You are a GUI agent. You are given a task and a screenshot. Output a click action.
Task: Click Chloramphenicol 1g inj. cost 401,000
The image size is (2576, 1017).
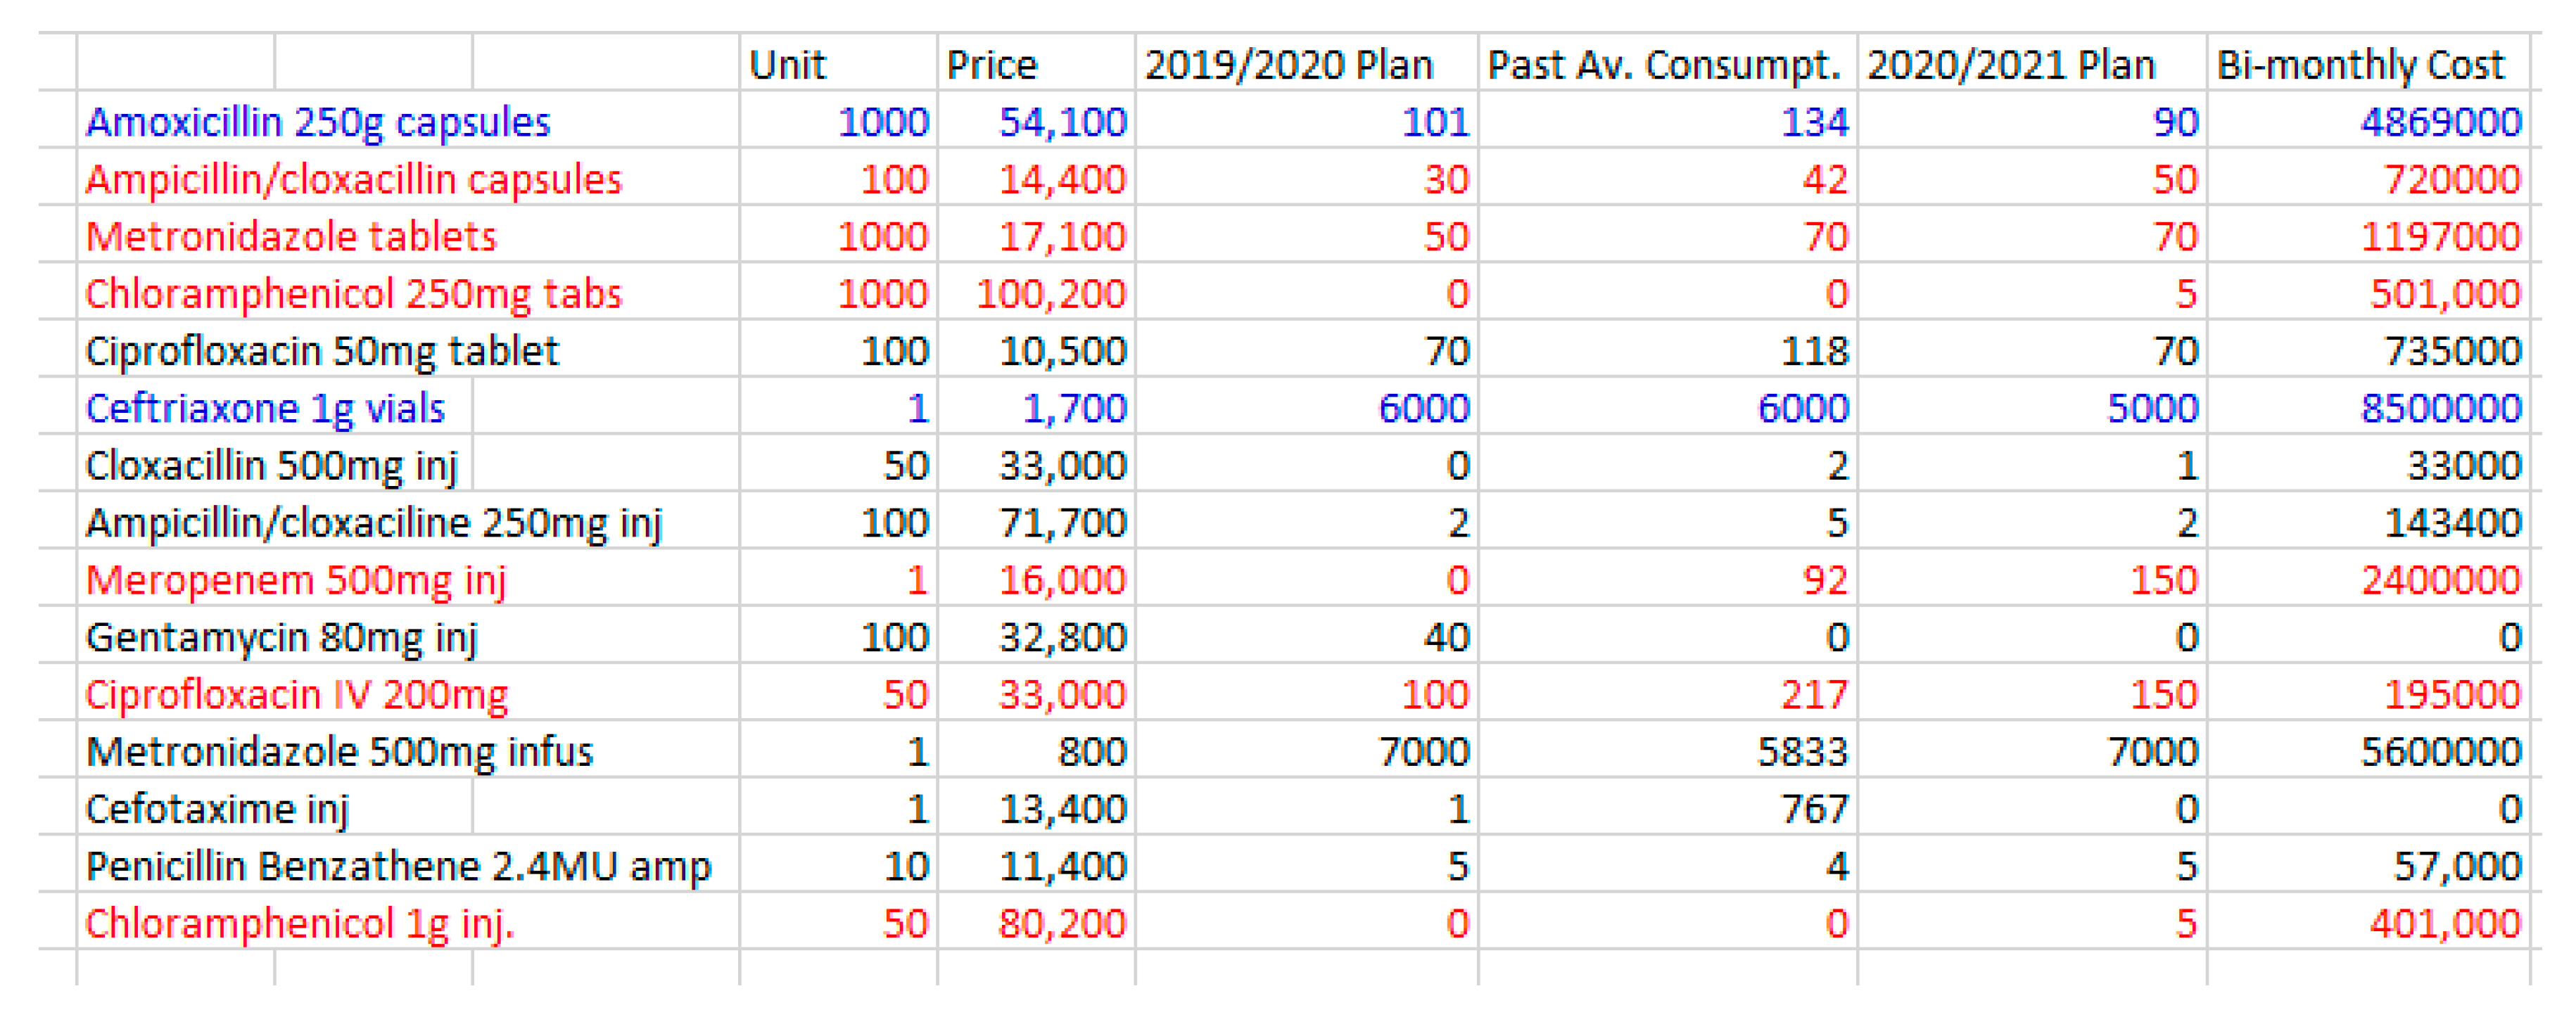[x=2444, y=923]
